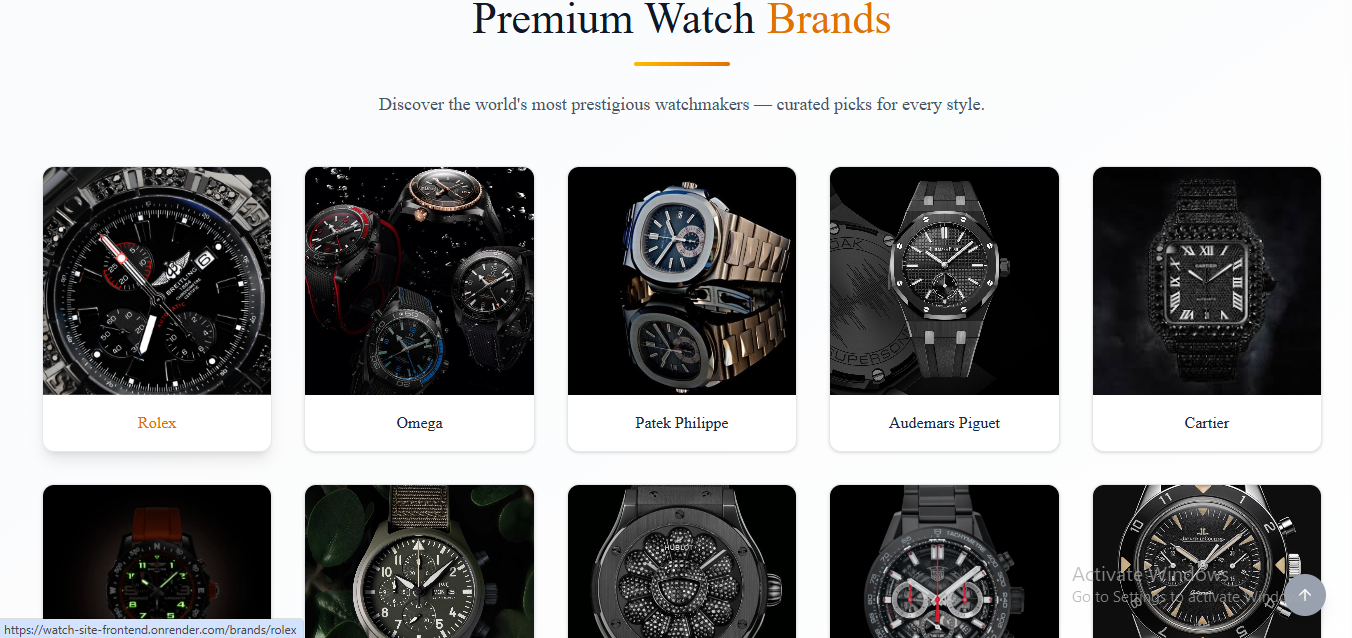
Task: Click the Hublot diamond flower watch card
Action: tap(682, 562)
